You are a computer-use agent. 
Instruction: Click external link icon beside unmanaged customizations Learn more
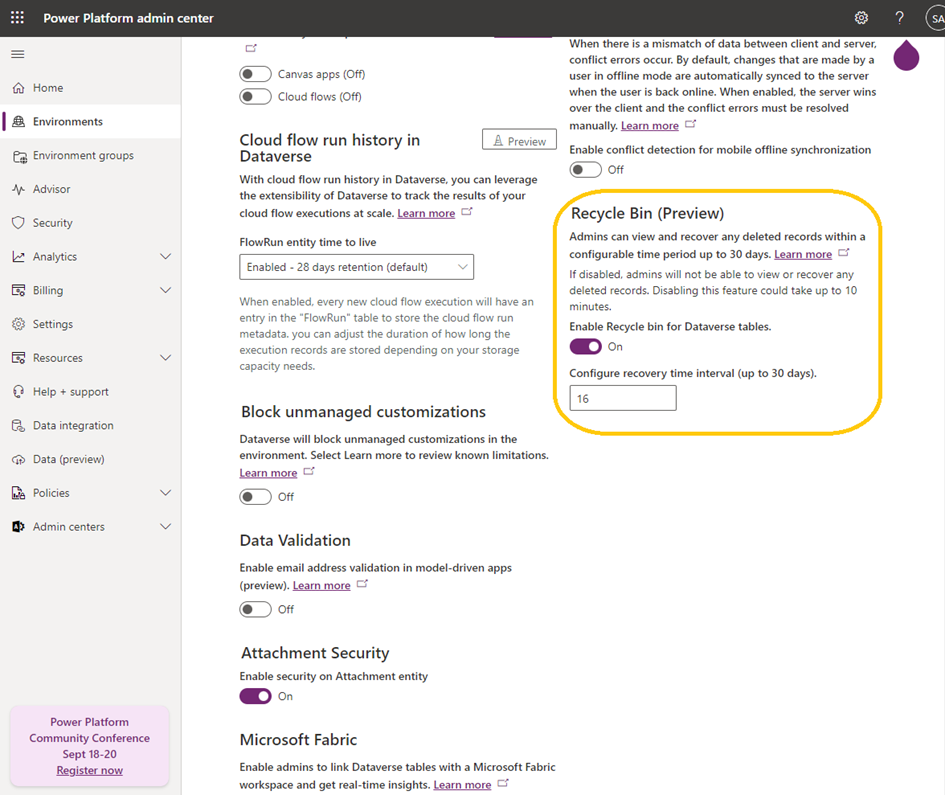pos(309,471)
